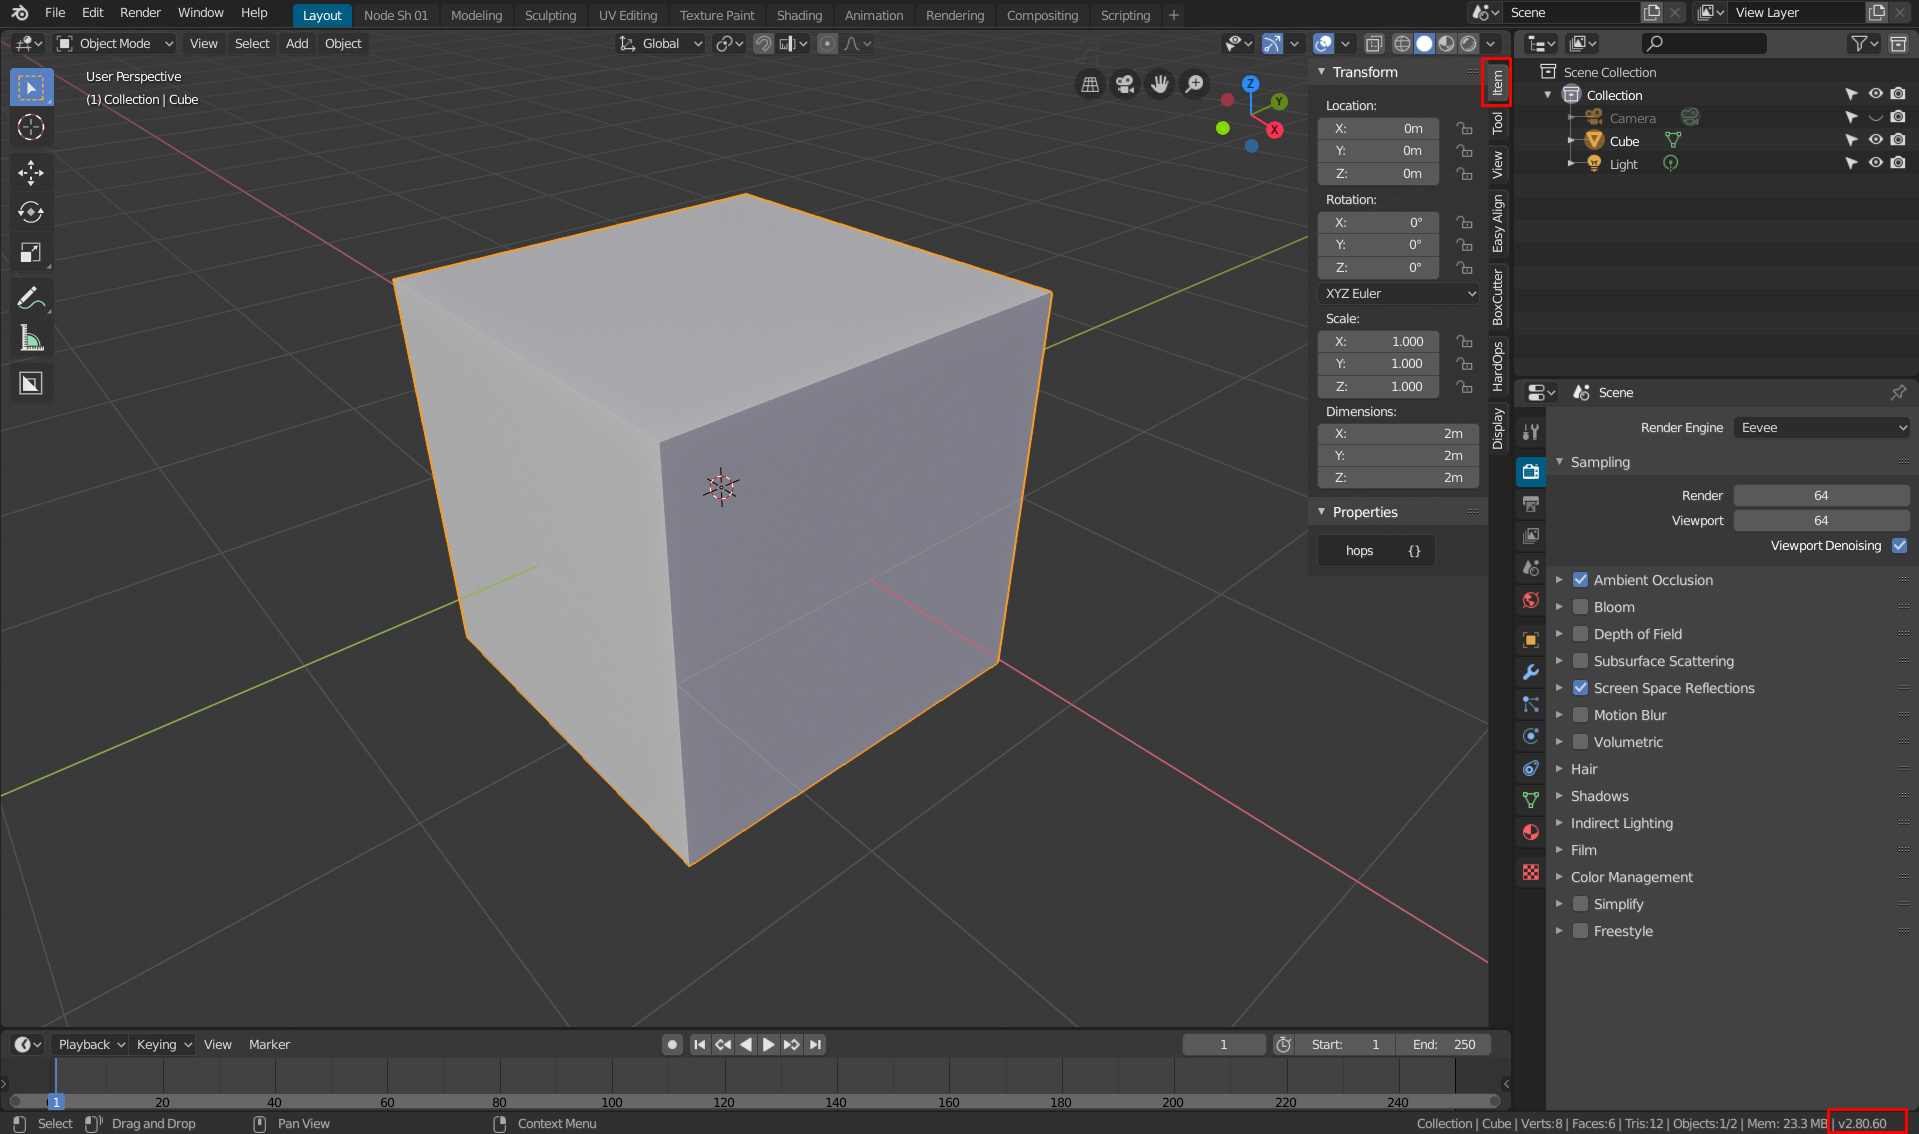Open the Render Engine dropdown
This screenshot has height=1134, width=1919.
pos(1820,427)
